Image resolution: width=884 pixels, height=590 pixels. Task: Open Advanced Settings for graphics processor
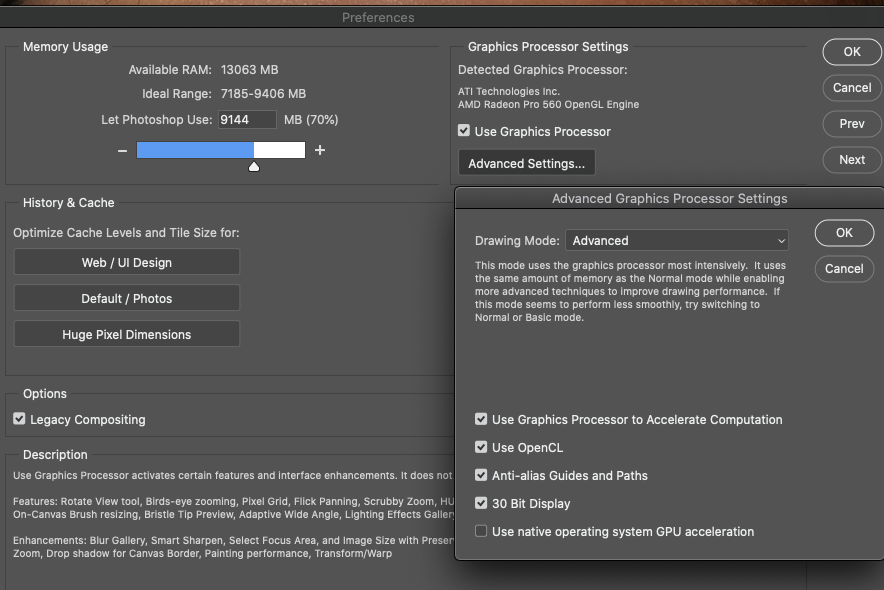[x=526, y=161]
